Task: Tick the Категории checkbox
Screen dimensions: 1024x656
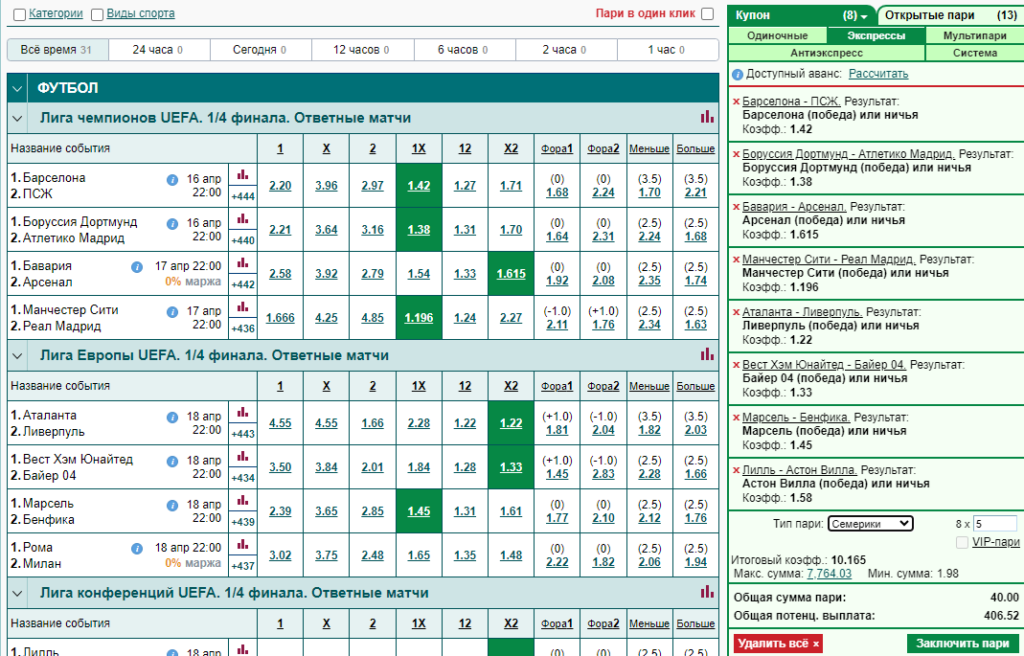Action: pyautogui.click(x=20, y=14)
